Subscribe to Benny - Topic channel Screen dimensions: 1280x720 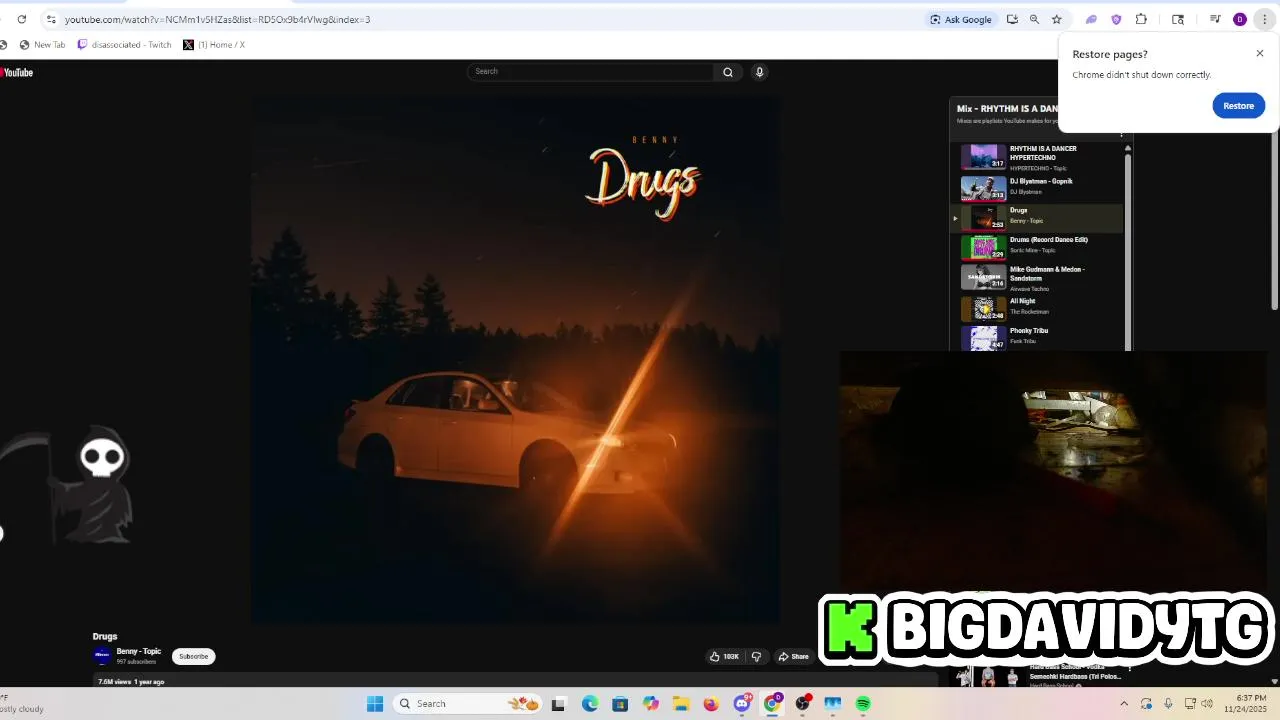(194, 657)
